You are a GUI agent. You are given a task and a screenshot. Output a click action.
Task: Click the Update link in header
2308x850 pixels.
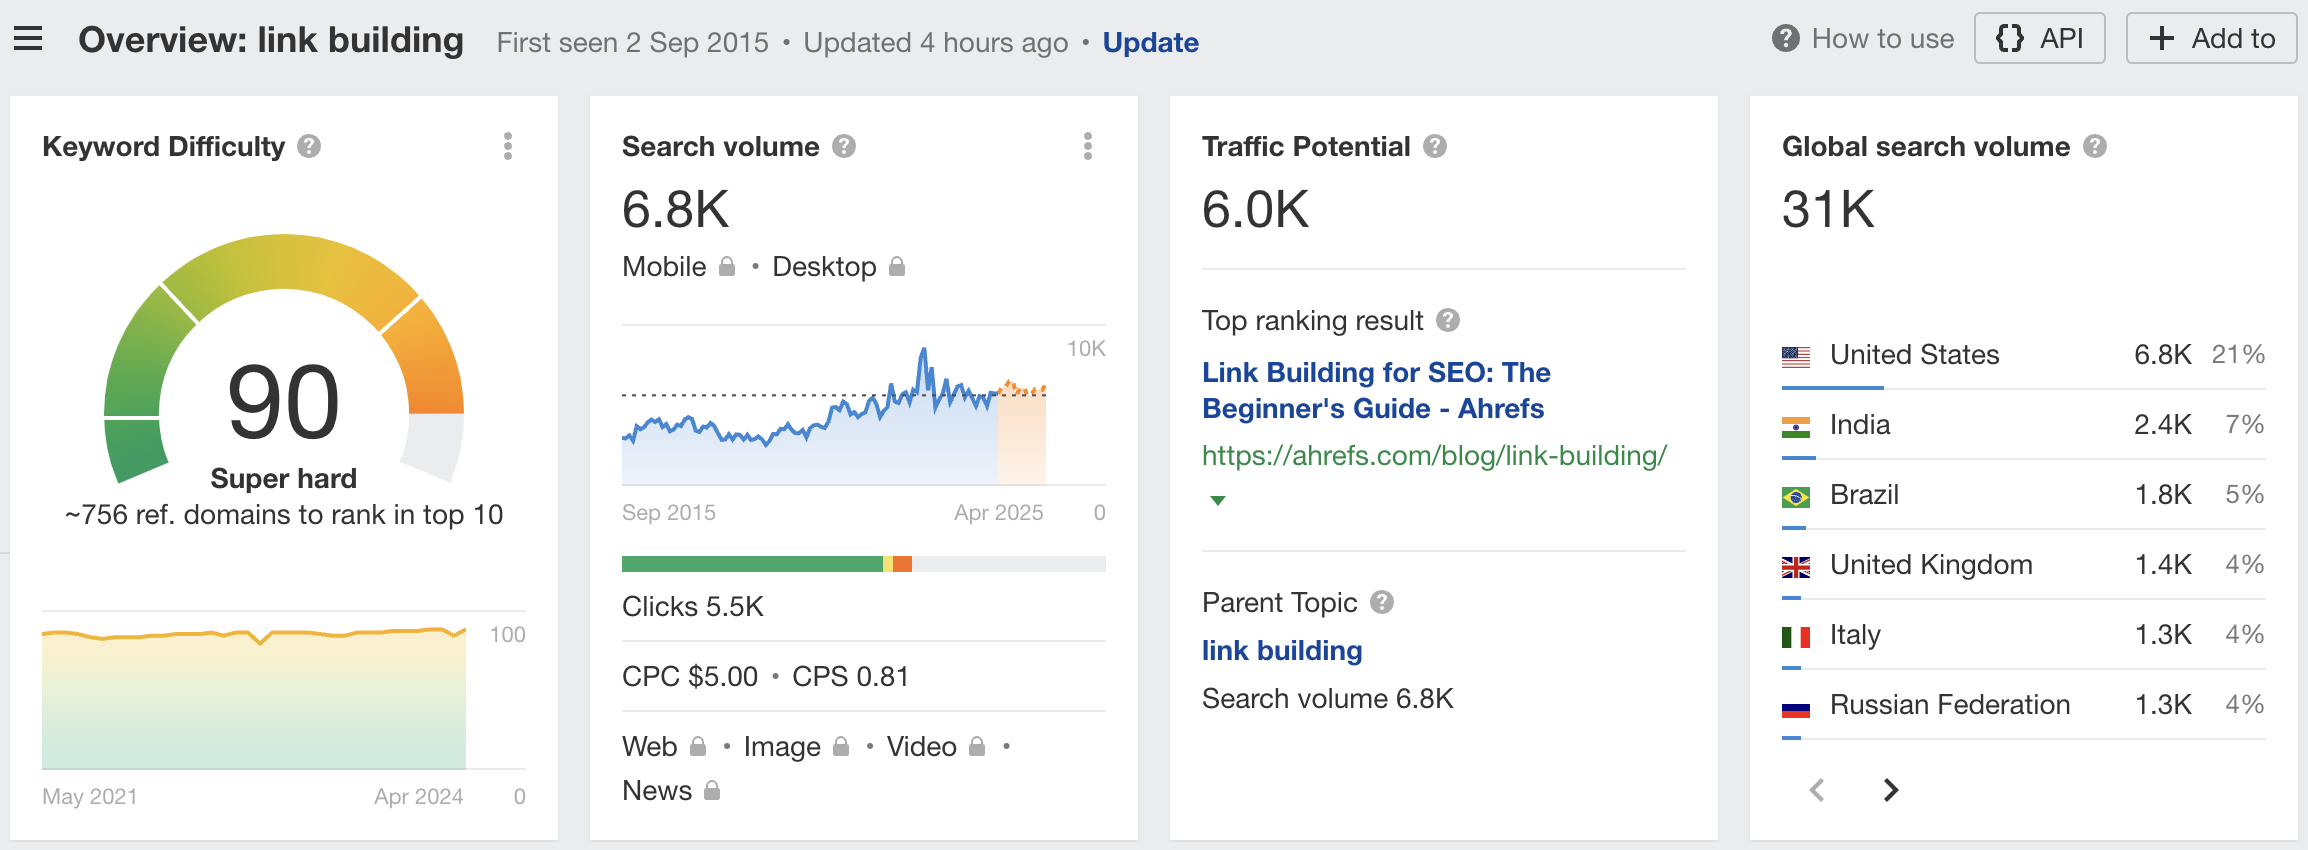point(1150,42)
